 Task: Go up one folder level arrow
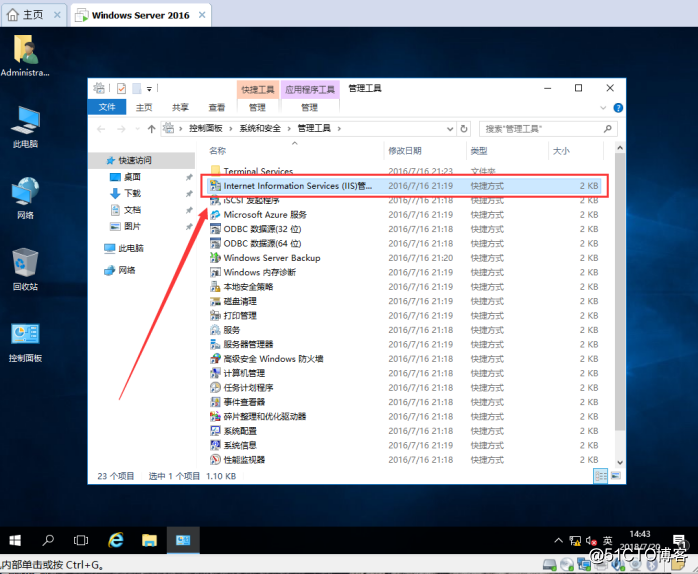(x=151, y=129)
